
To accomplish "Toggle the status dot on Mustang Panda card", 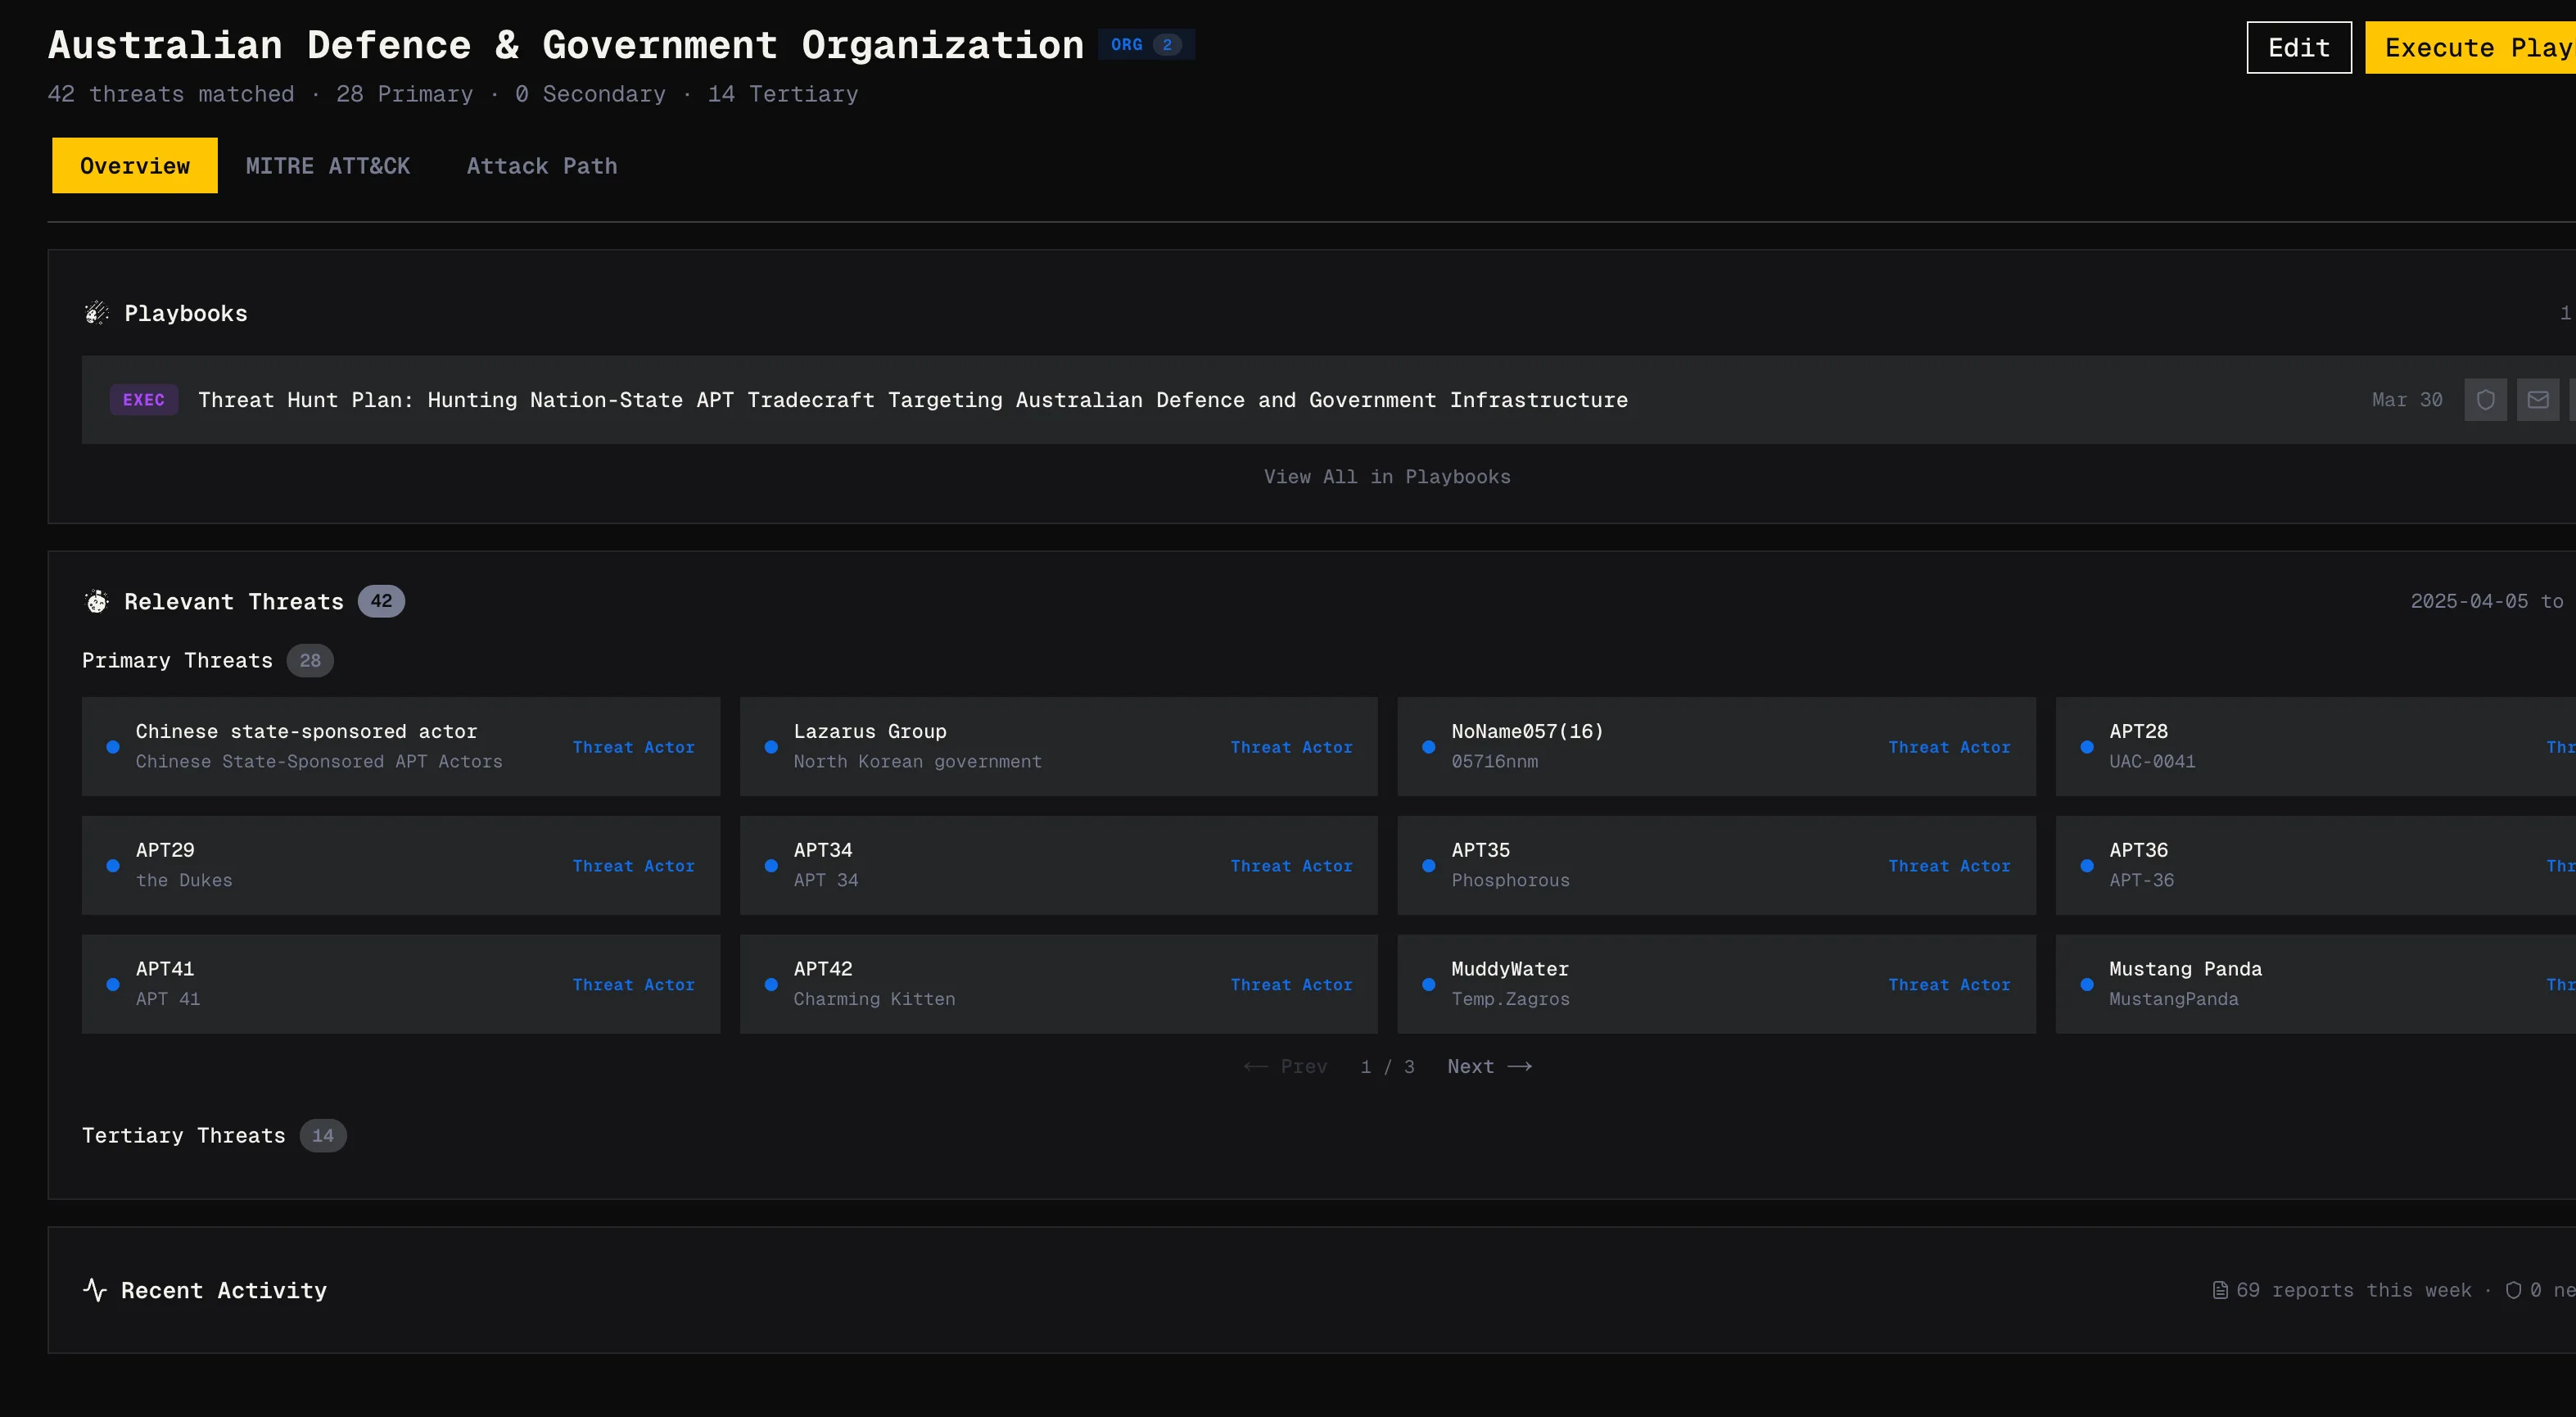I will [2087, 984].
